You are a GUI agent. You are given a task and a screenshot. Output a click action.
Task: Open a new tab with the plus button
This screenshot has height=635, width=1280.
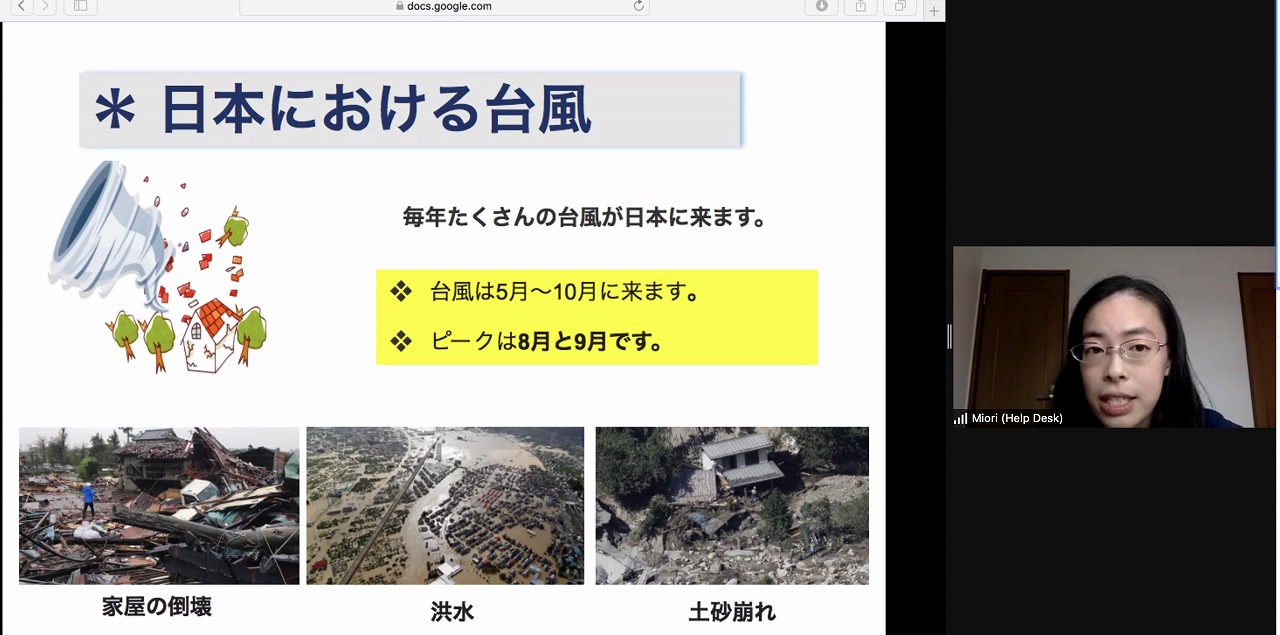[934, 10]
